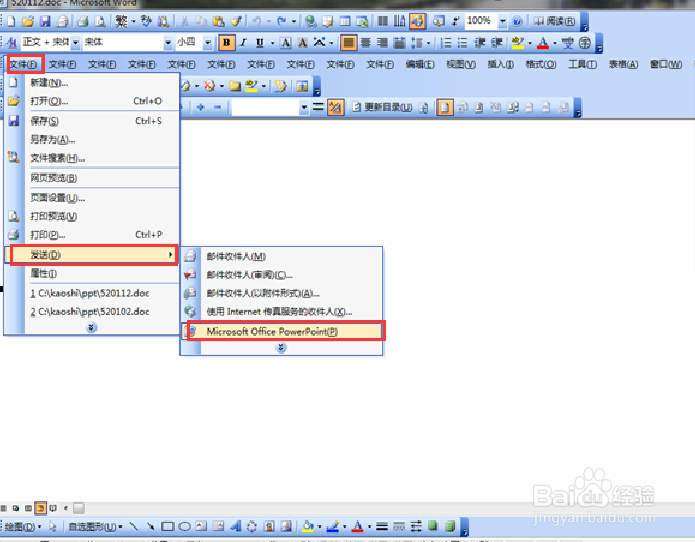Toggle the Drawing toolbar button
Screen dimensions: 695x542
(x=417, y=21)
